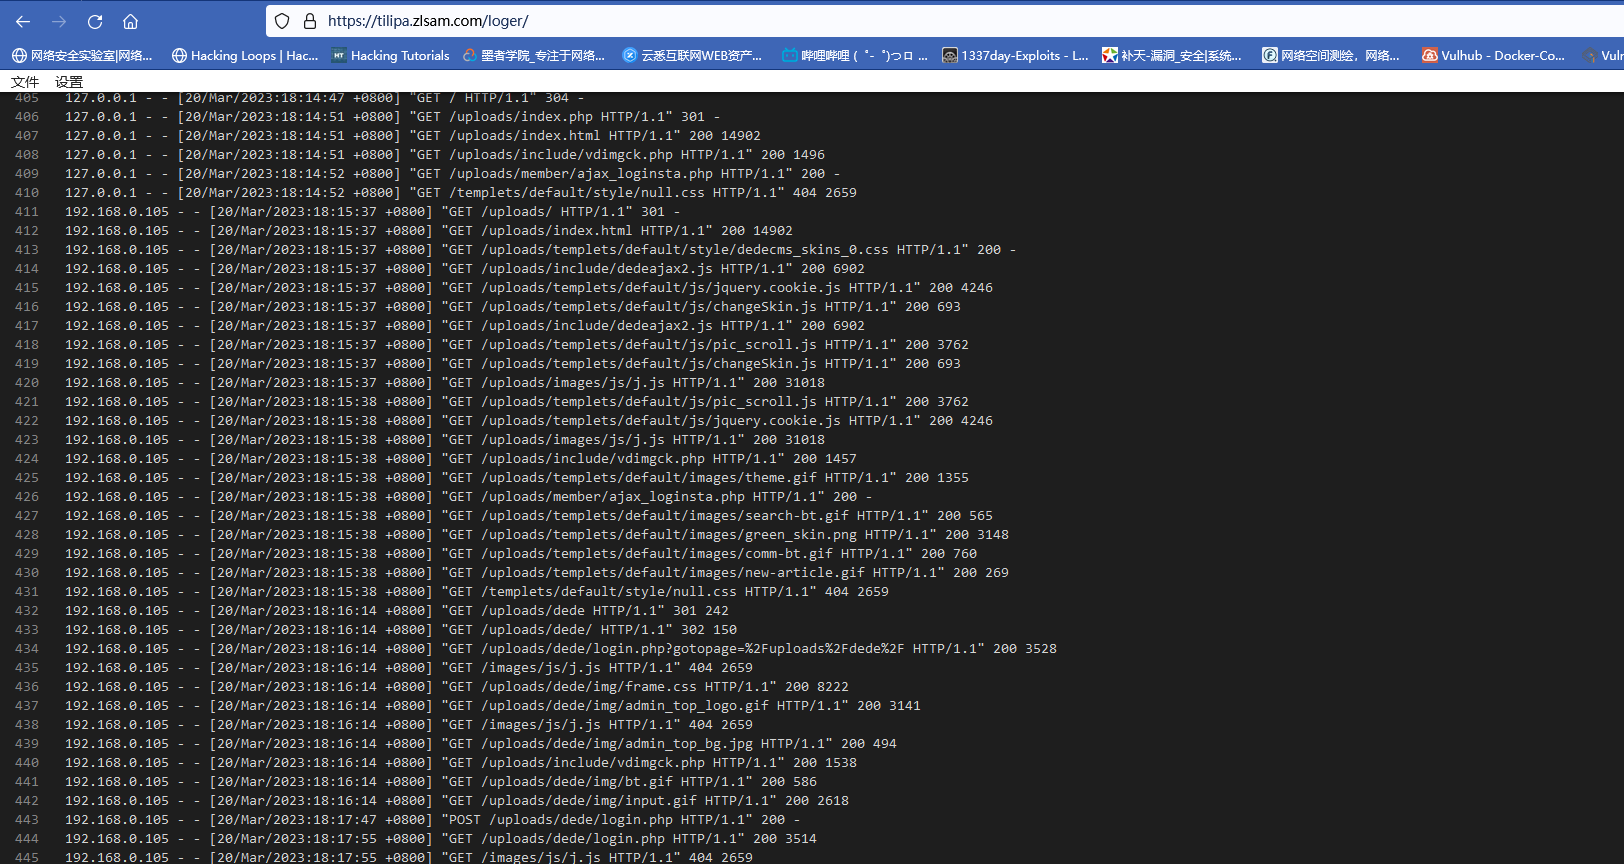Open the 墨者学院 bookmark
1624x864 pixels.
(x=534, y=56)
